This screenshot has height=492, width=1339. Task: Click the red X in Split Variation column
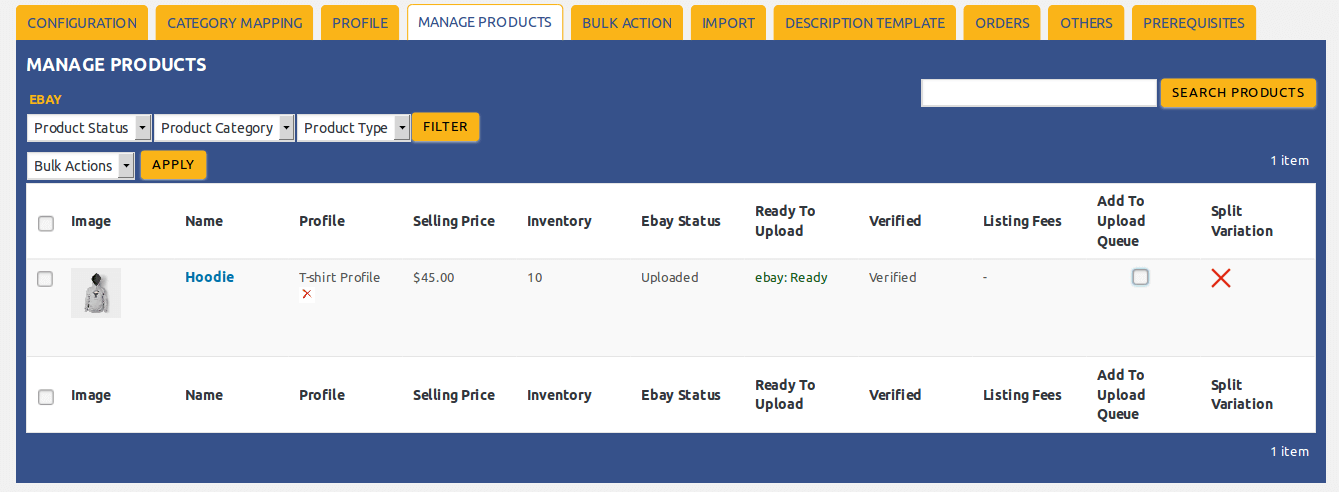(1220, 278)
